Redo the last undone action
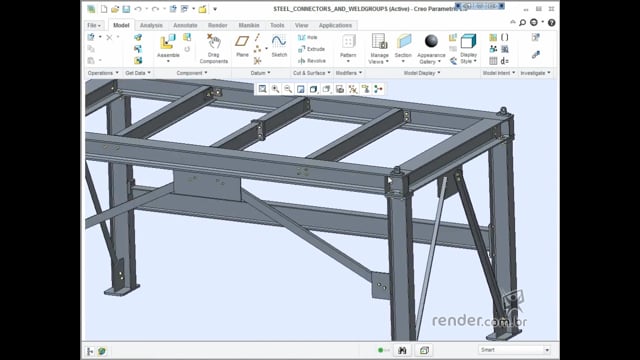The width and height of the screenshot is (640, 360). [155, 9]
